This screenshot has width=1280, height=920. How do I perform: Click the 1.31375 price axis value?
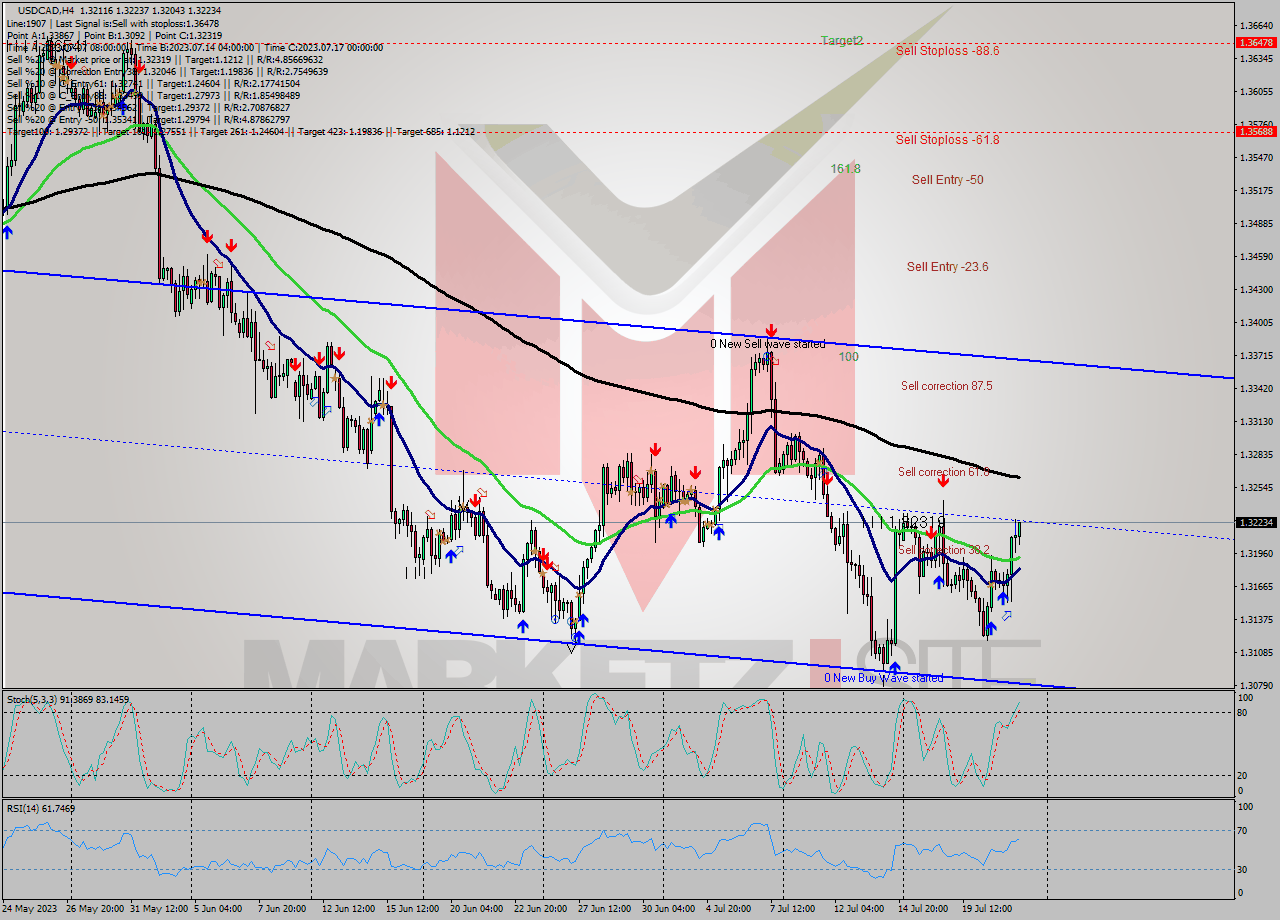tap(1255, 619)
